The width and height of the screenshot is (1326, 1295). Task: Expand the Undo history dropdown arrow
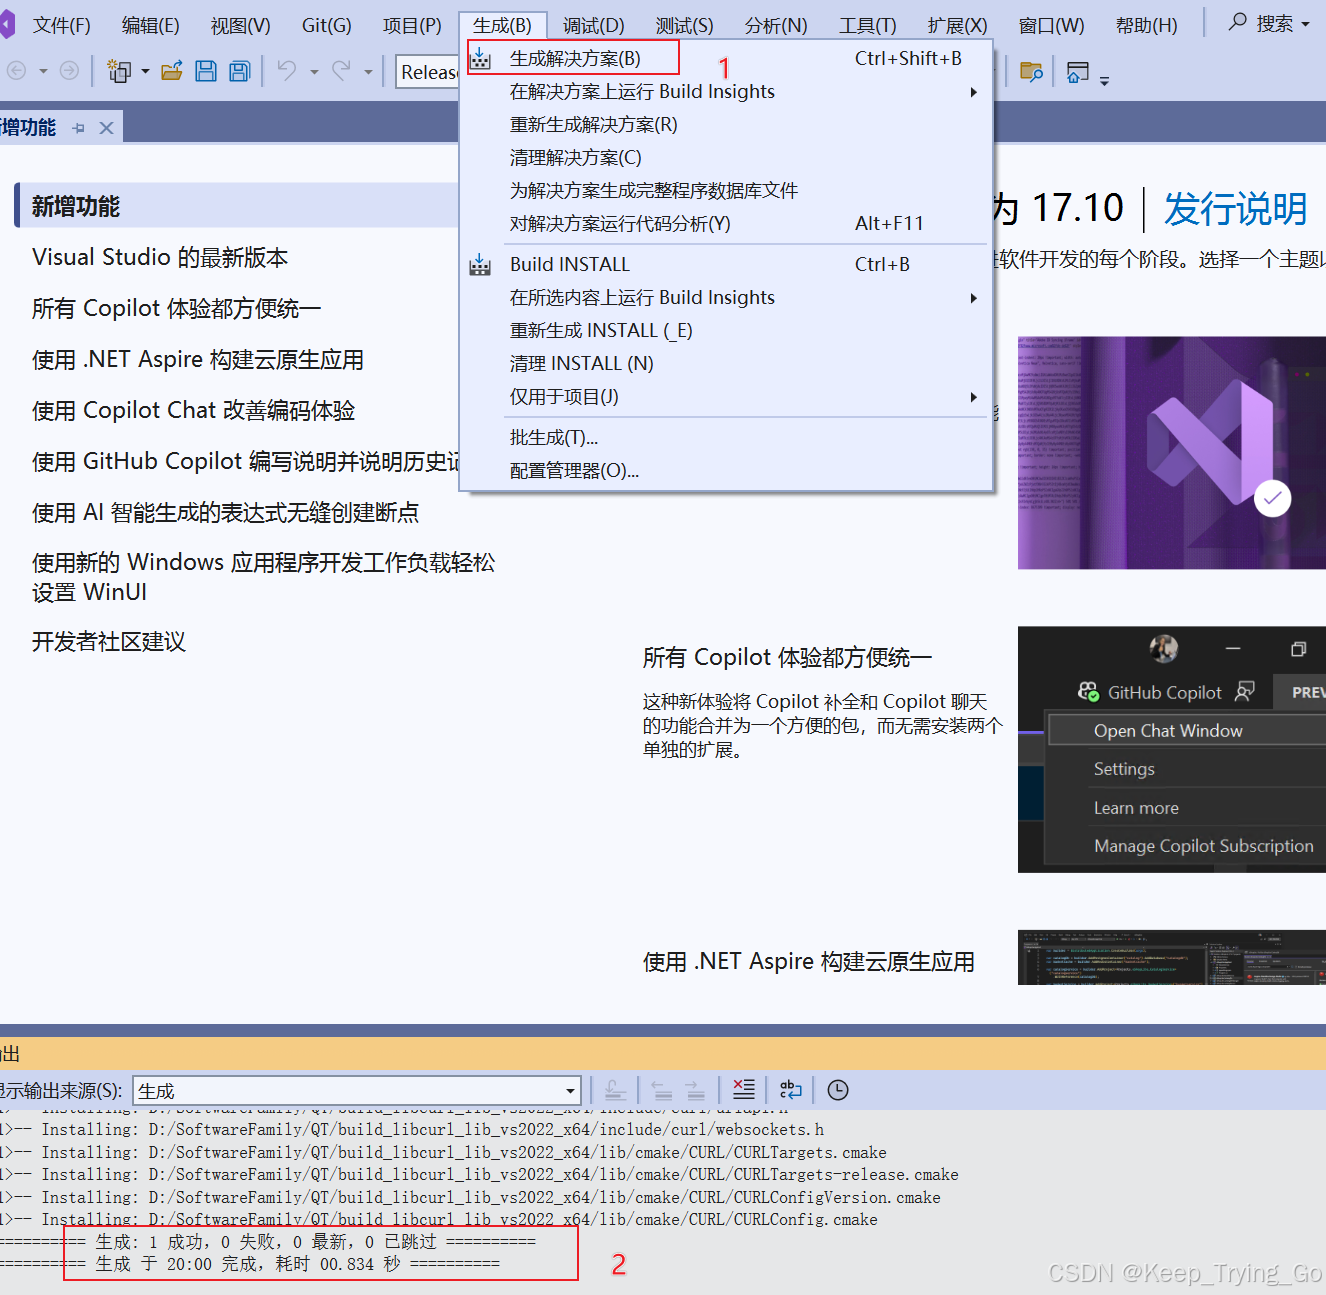(x=314, y=71)
